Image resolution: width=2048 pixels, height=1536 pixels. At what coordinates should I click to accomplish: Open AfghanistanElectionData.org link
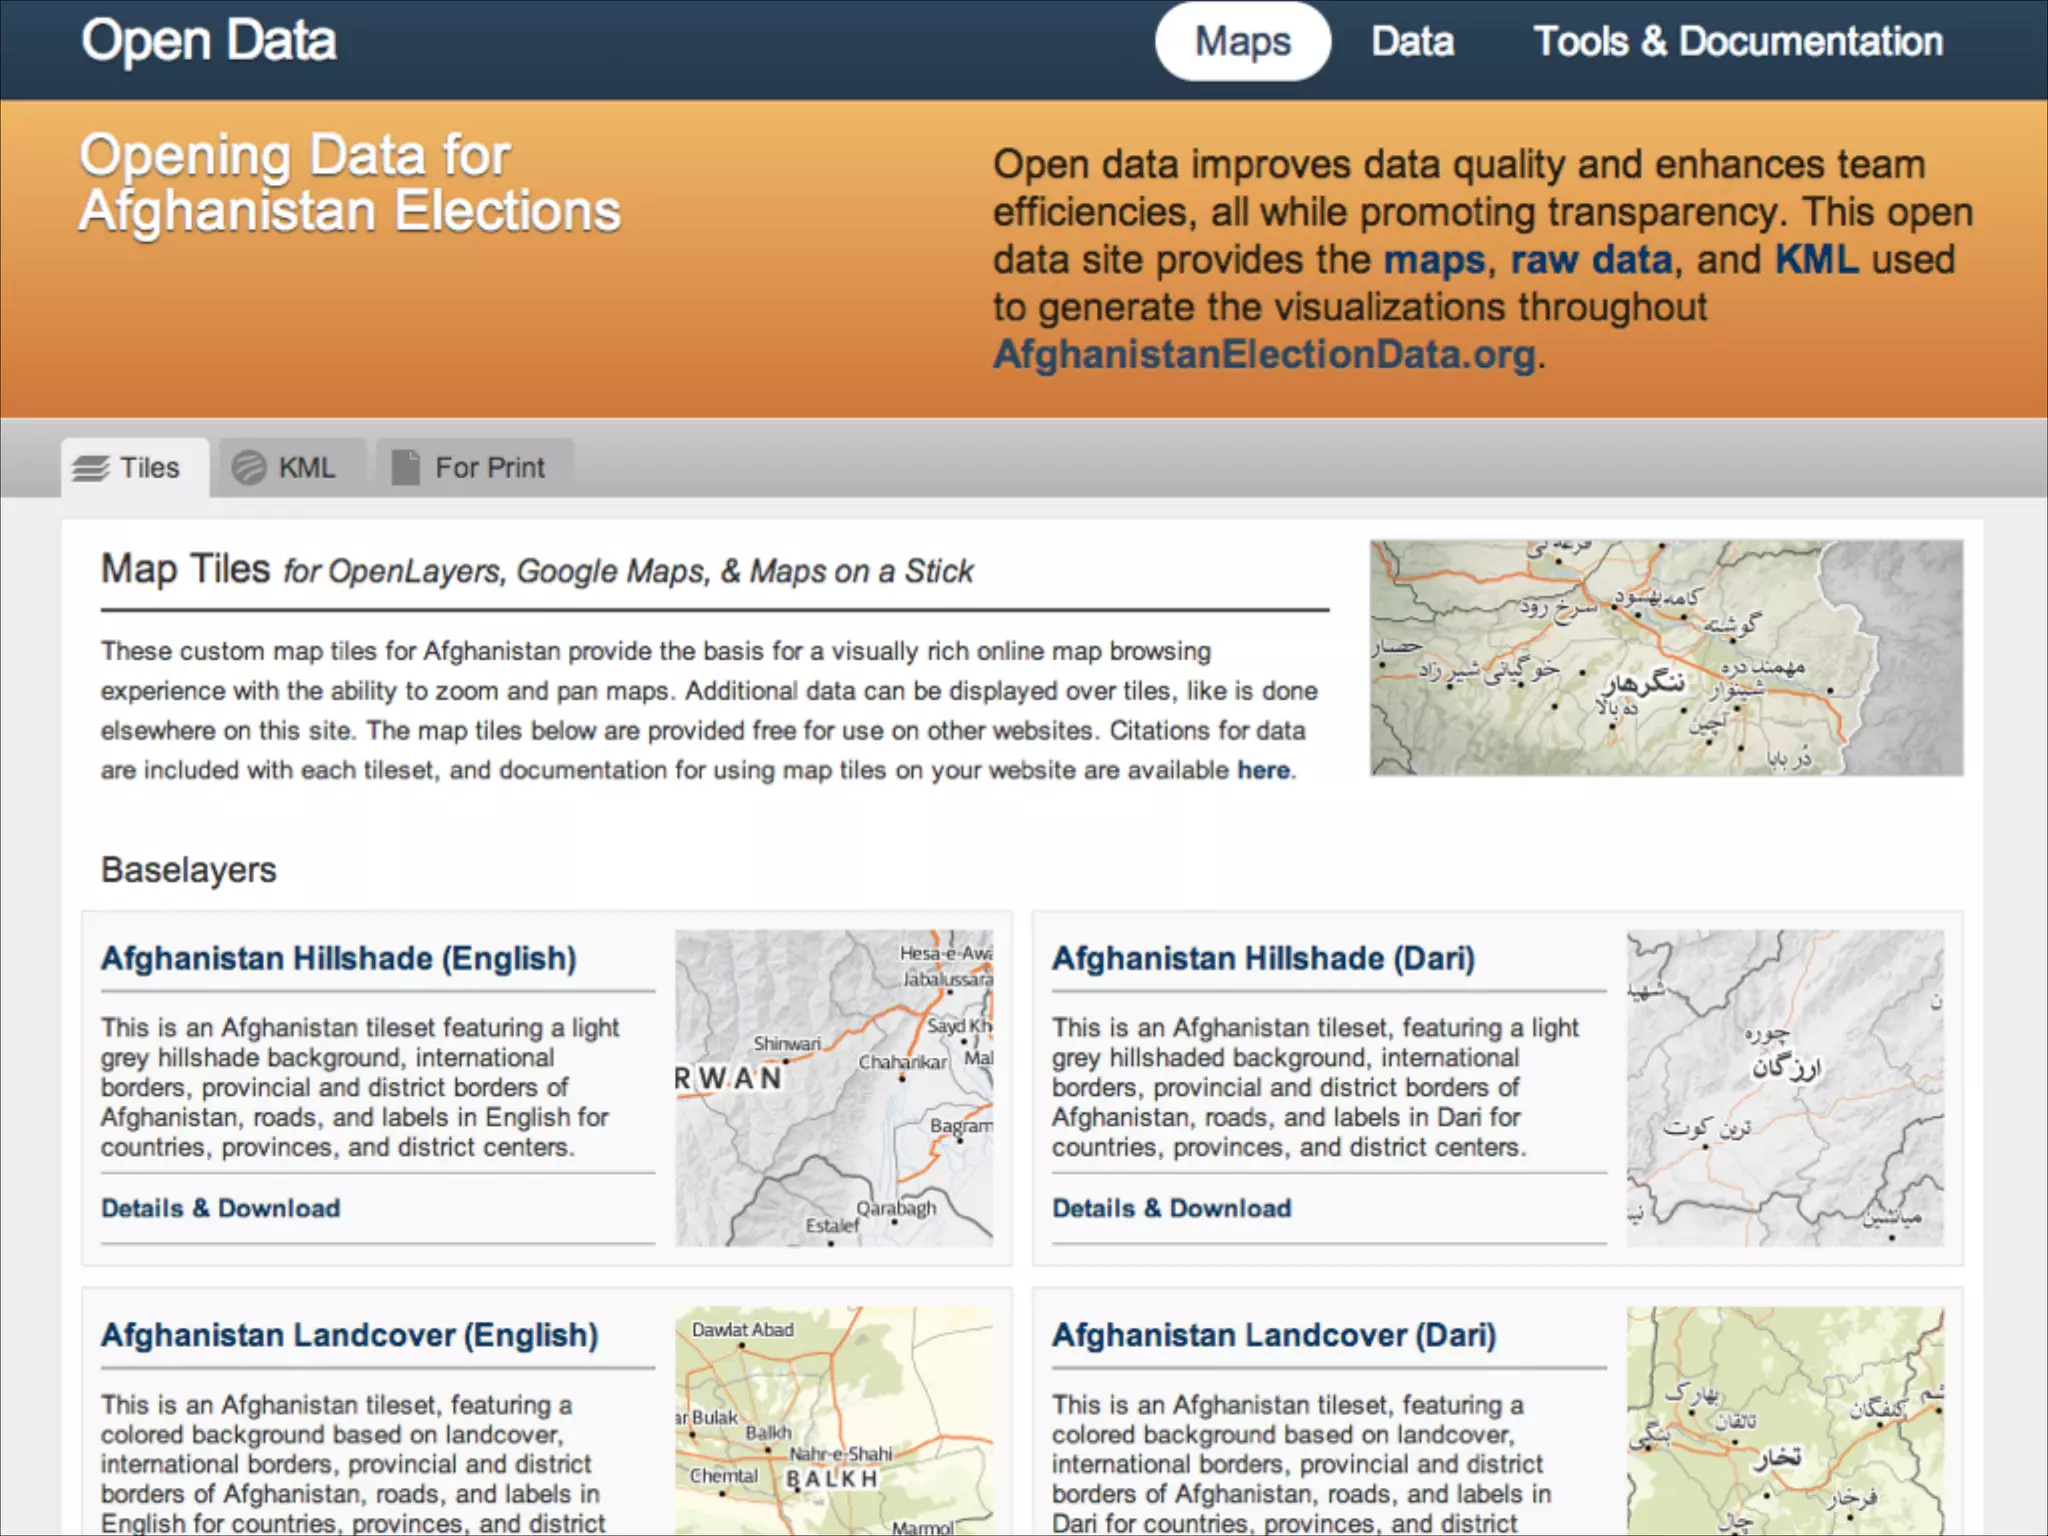tap(1264, 355)
